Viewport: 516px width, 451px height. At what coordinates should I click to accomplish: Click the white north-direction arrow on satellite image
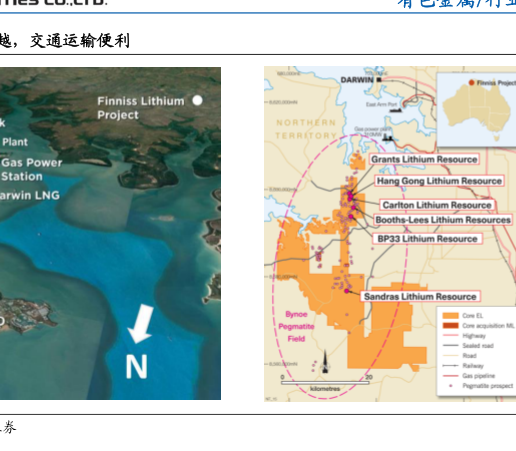(141, 324)
